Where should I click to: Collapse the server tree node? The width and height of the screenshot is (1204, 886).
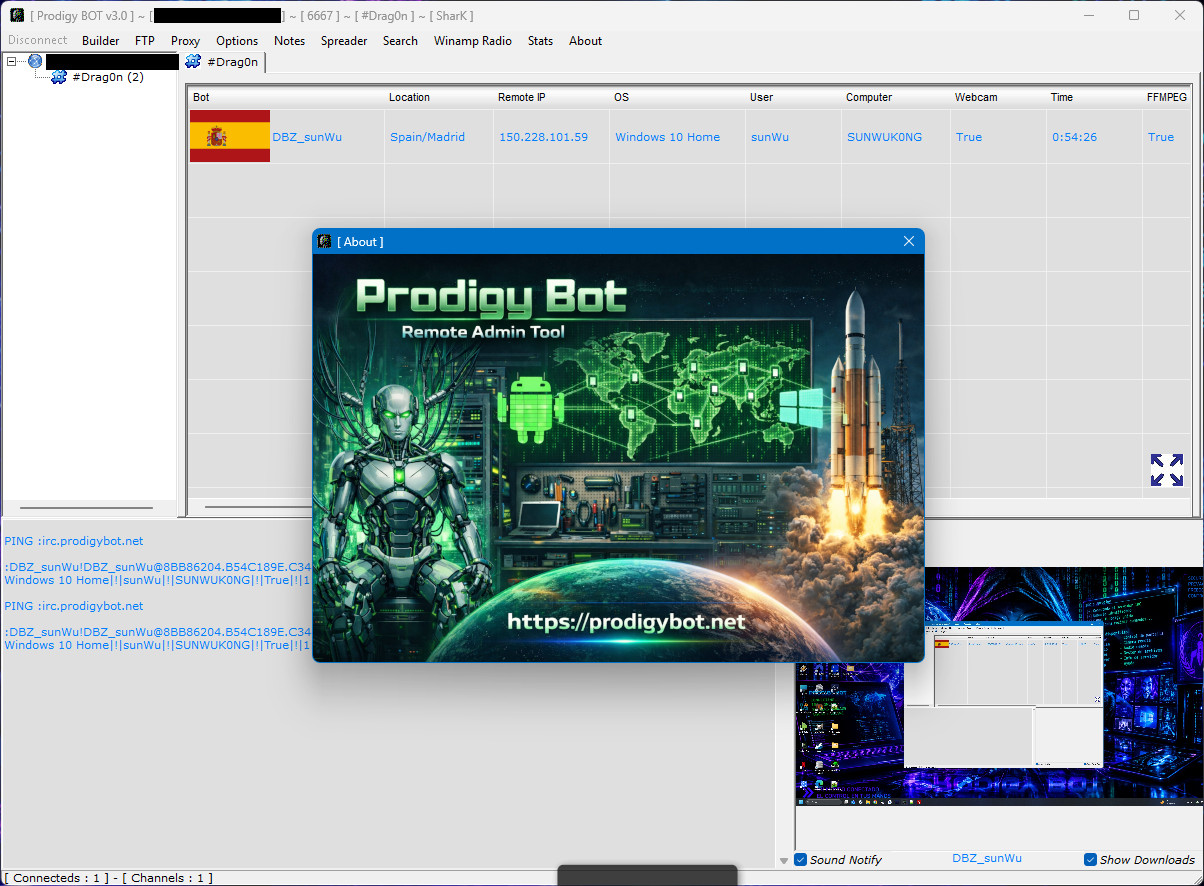point(12,61)
